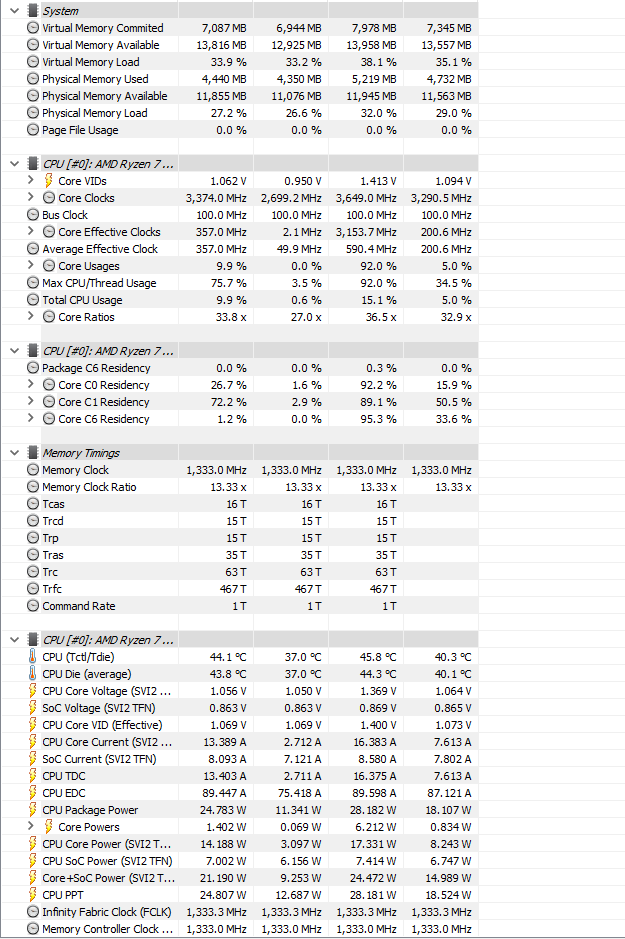The image size is (625, 939).
Task: Collapse the System section
Action: [x=14, y=10]
